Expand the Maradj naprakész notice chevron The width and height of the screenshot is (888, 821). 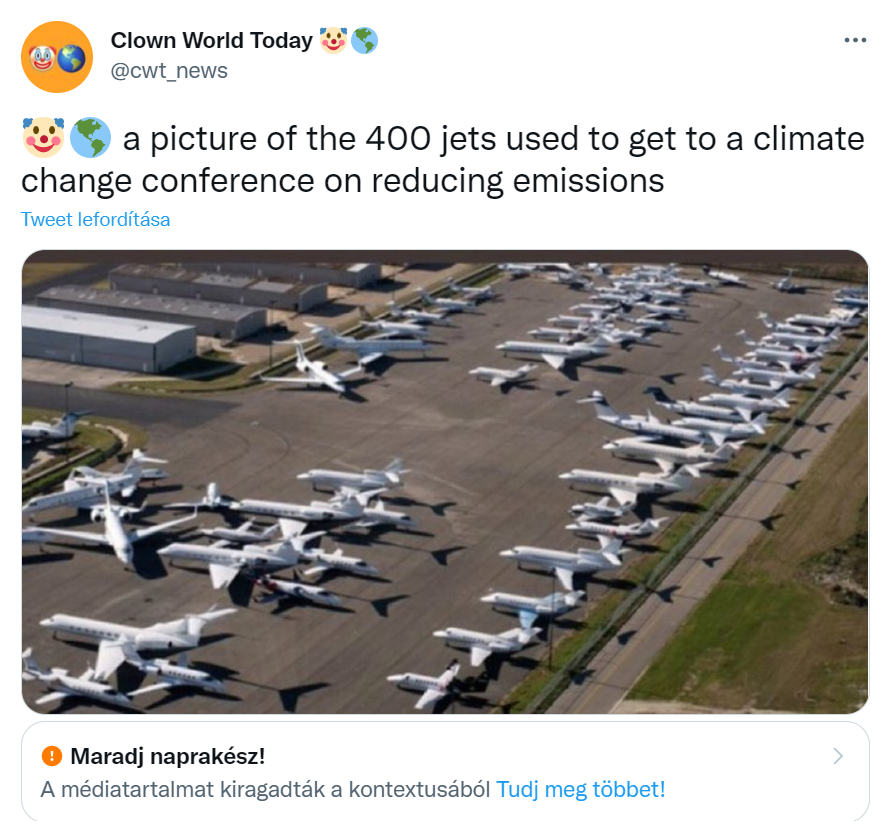838,756
